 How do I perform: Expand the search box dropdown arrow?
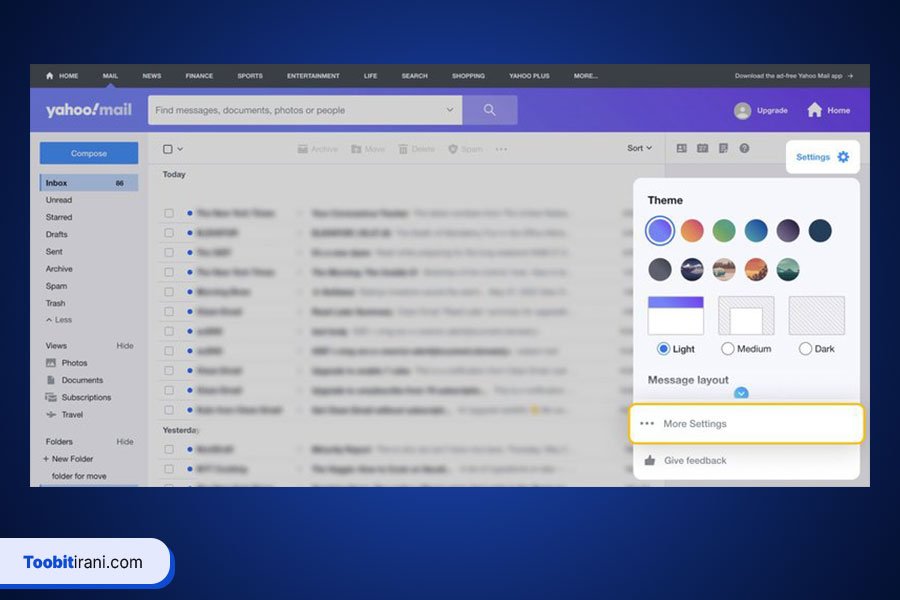(x=450, y=110)
